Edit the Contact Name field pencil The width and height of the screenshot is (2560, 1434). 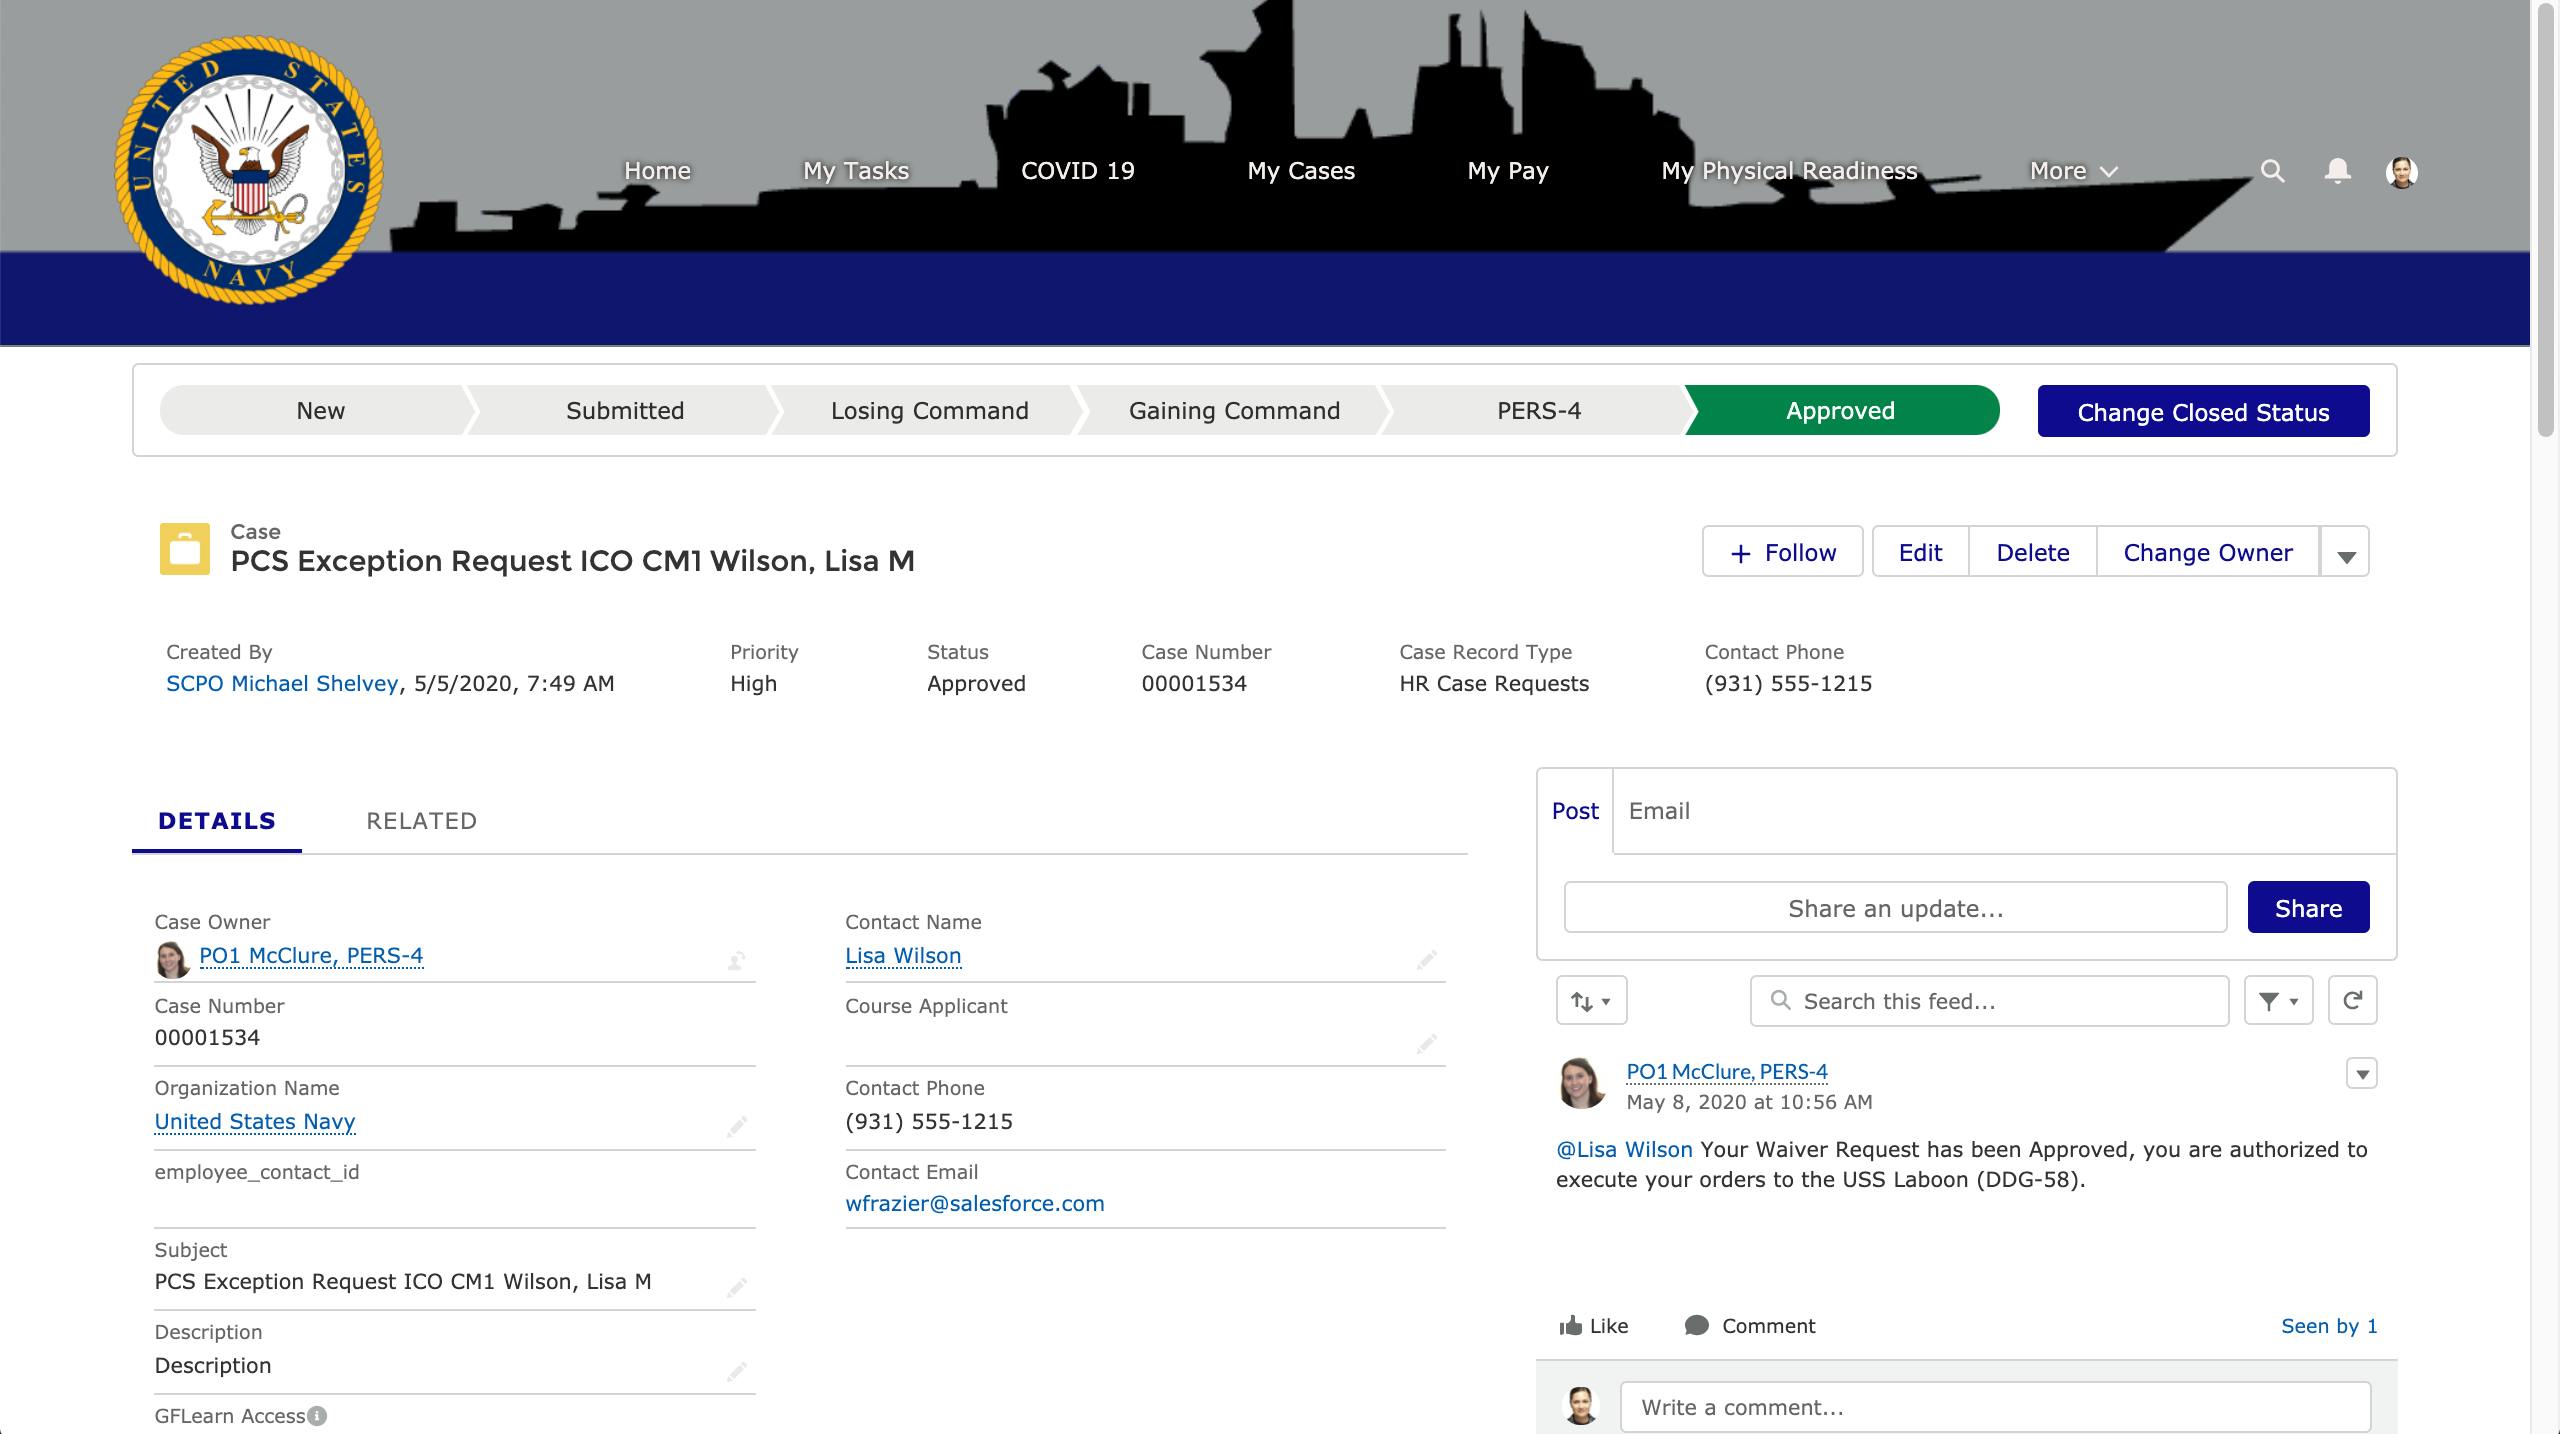click(1428, 961)
